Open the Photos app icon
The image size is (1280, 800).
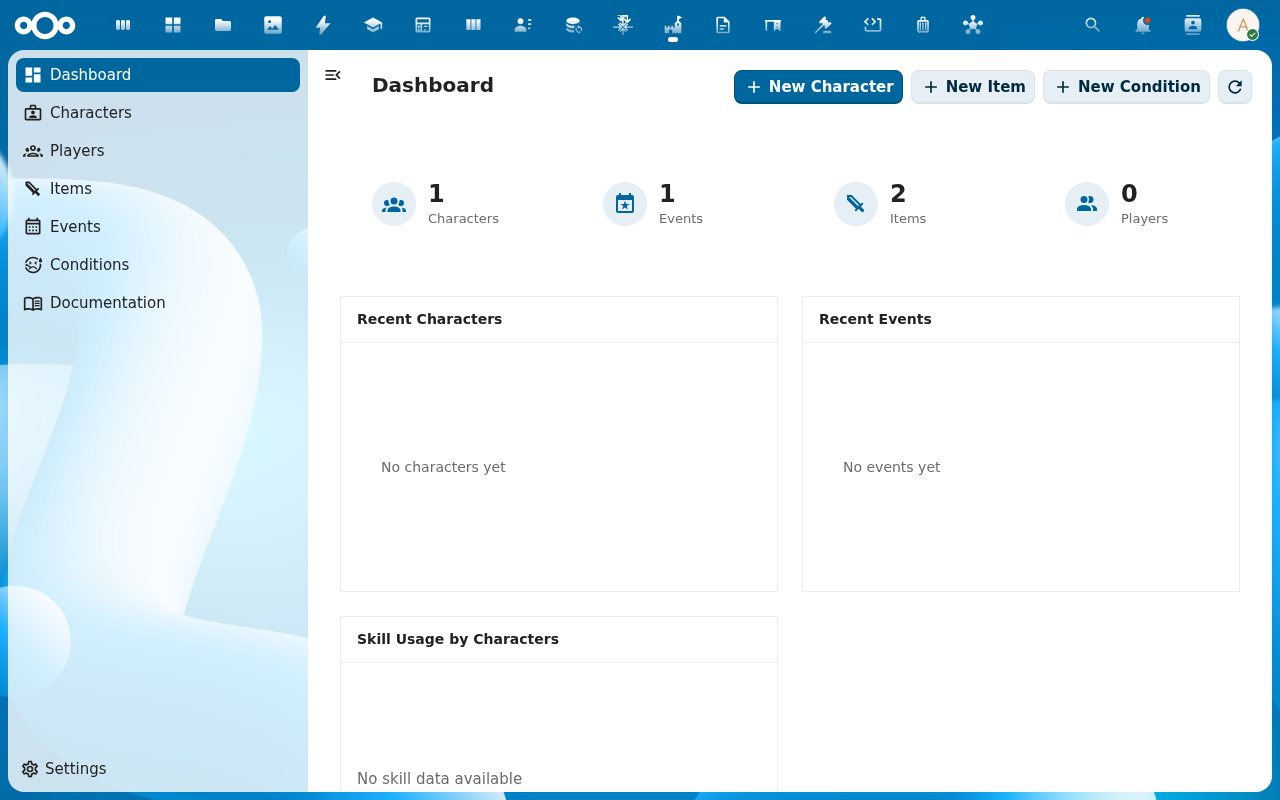pos(273,25)
